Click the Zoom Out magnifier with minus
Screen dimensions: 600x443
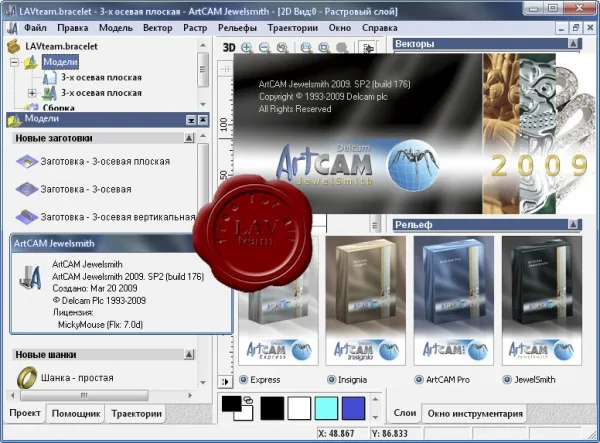pos(264,48)
